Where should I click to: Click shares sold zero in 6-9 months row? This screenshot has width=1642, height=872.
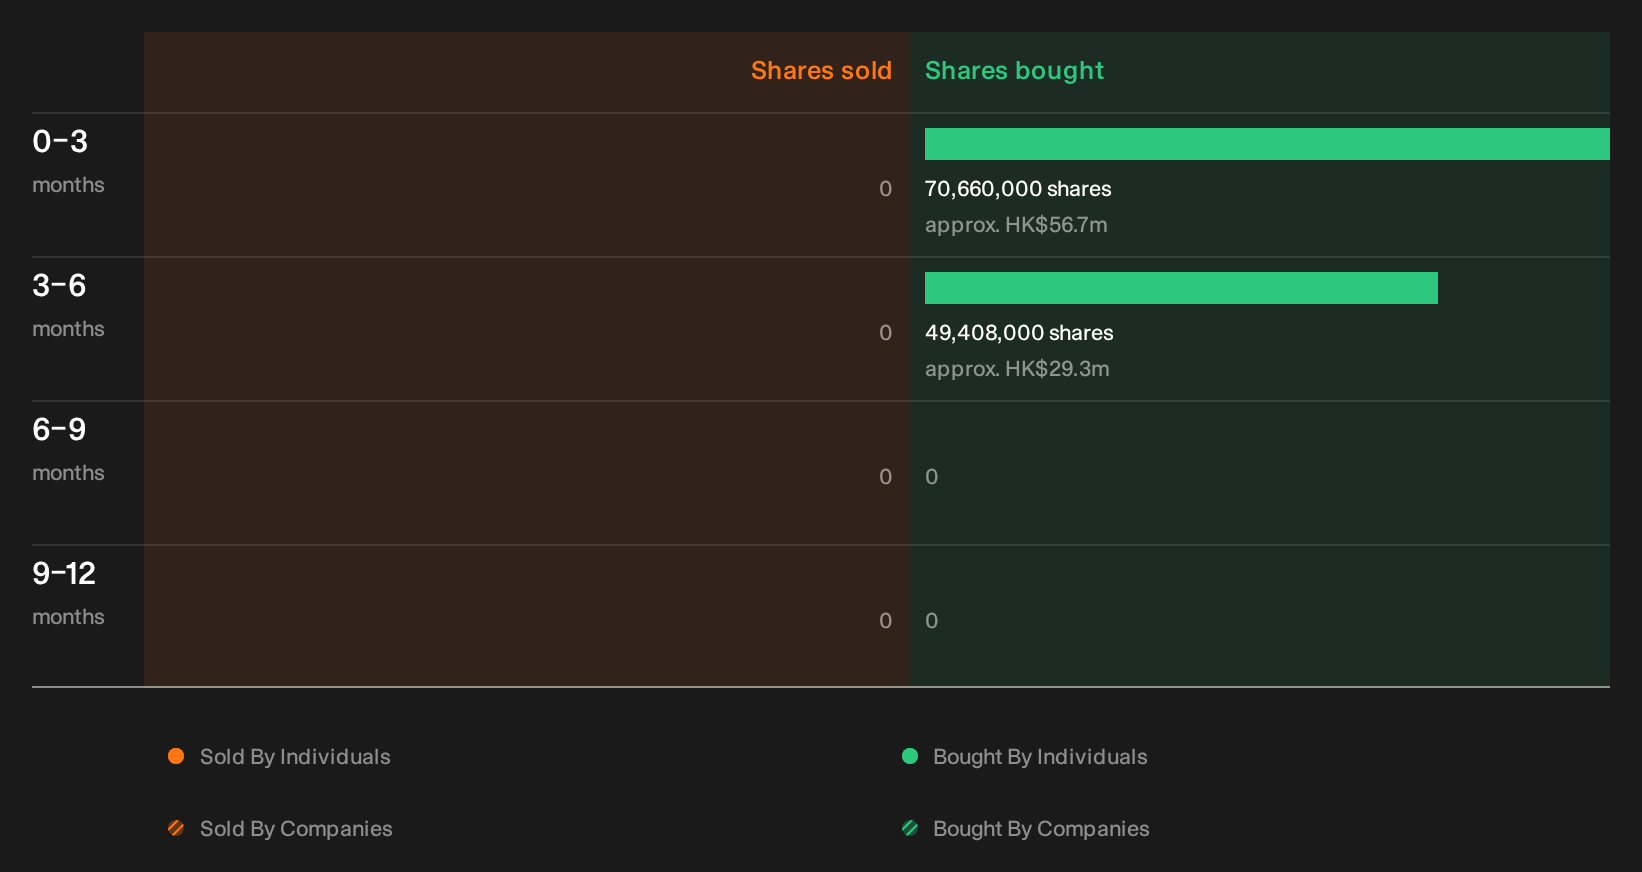pyautogui.click(x=885, y=477)
